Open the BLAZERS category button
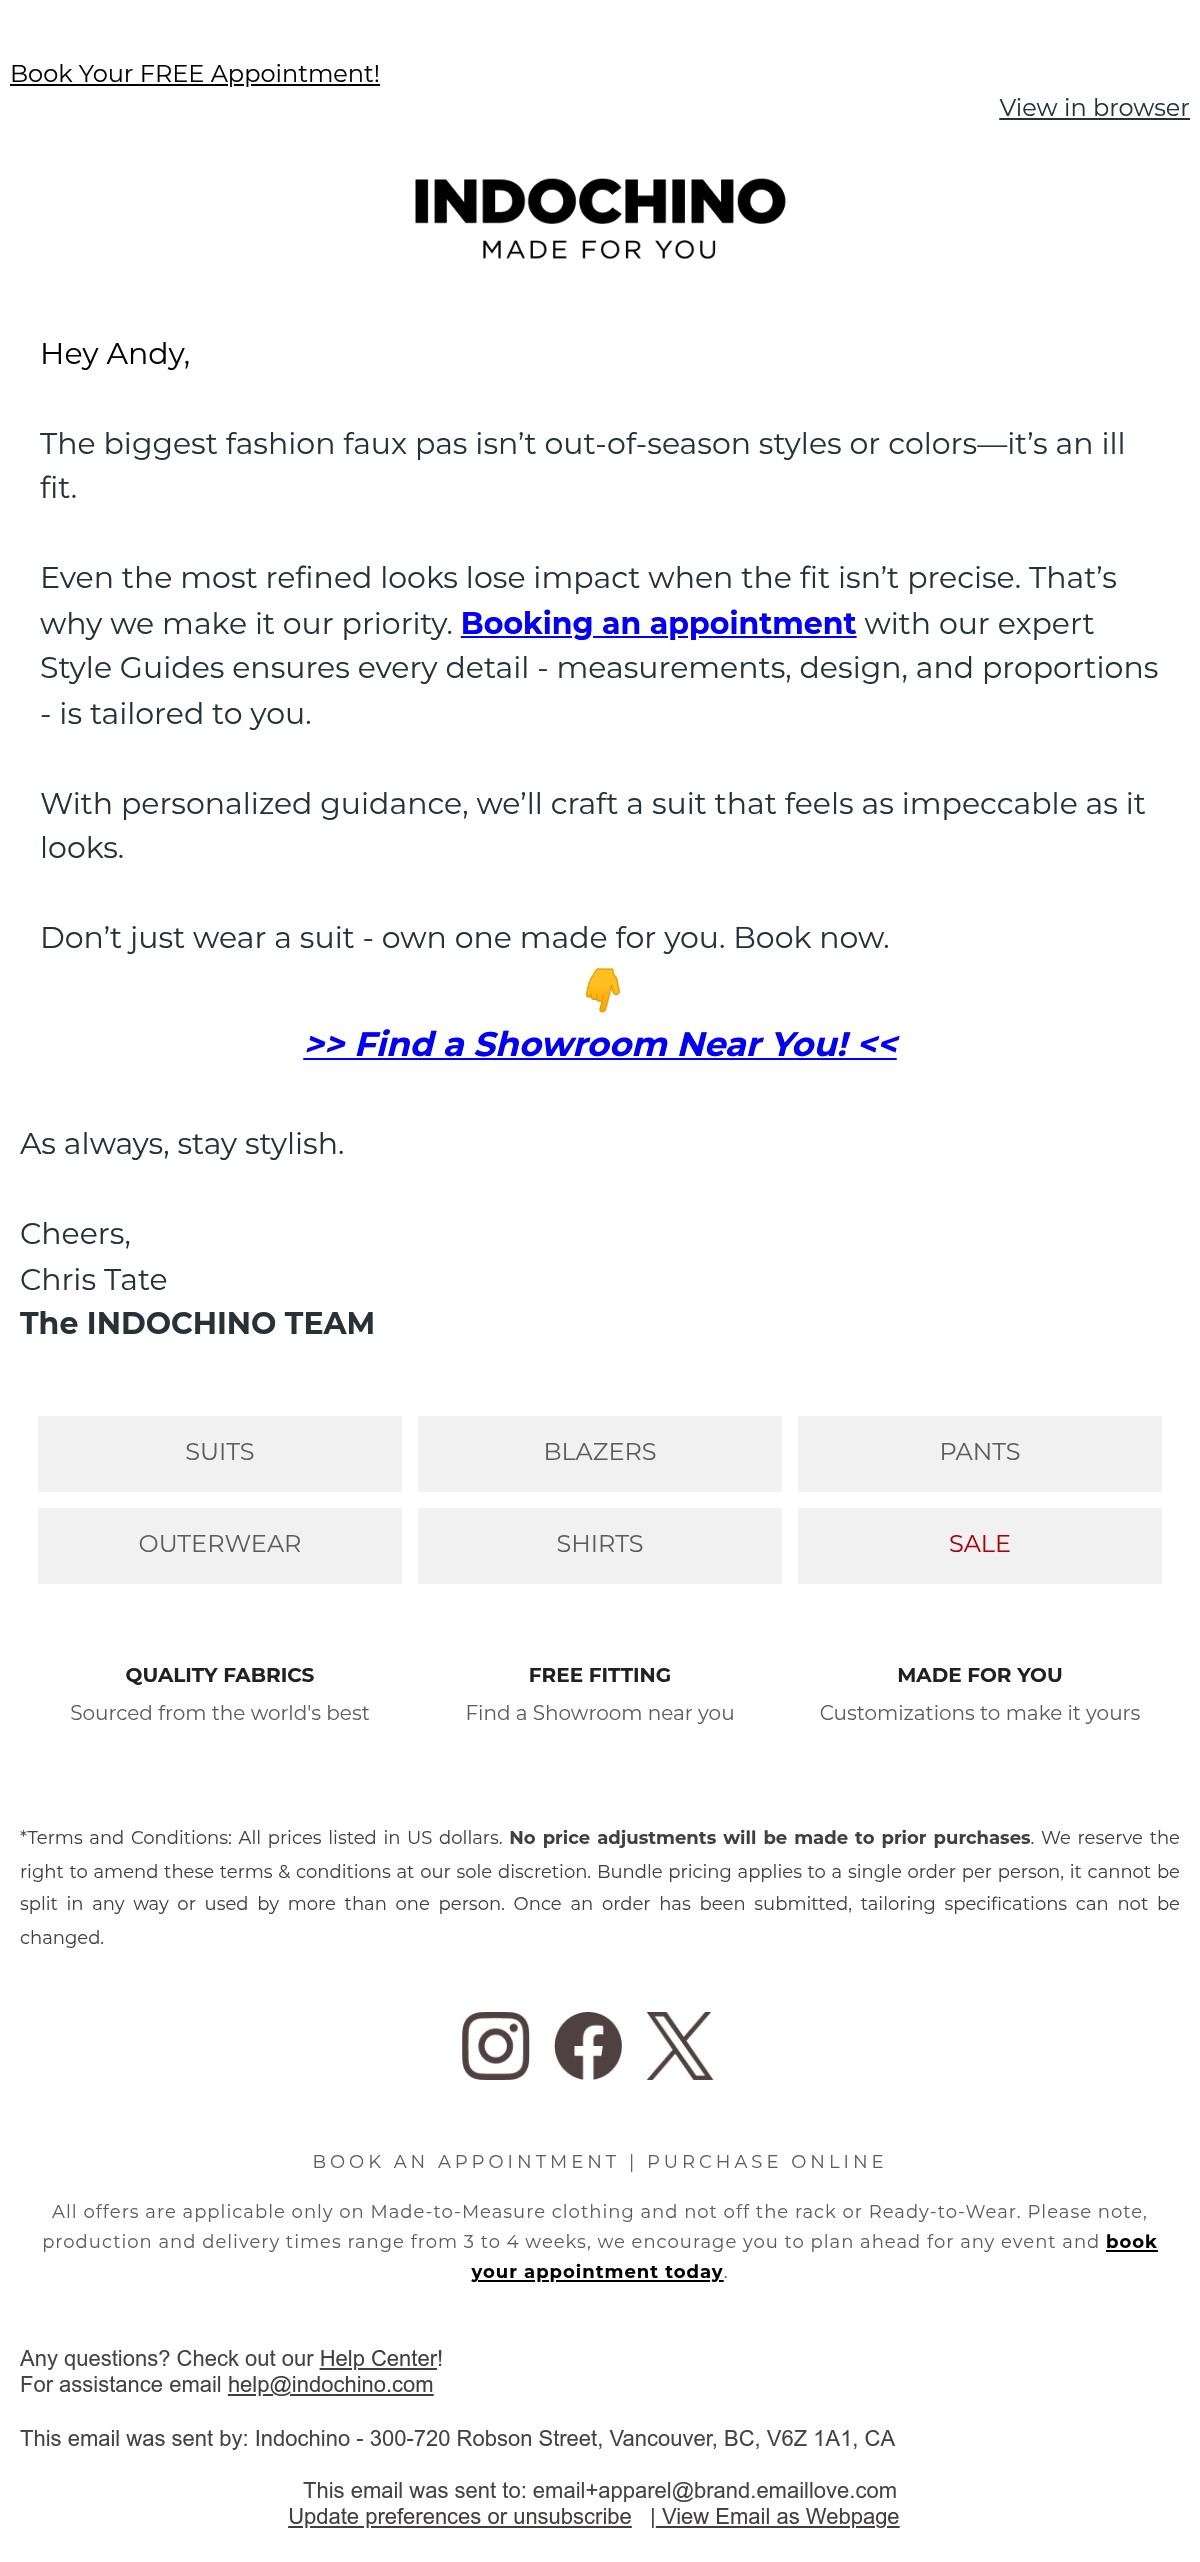Screen dimensions: 1200x2562 [x=600, y=1453]
